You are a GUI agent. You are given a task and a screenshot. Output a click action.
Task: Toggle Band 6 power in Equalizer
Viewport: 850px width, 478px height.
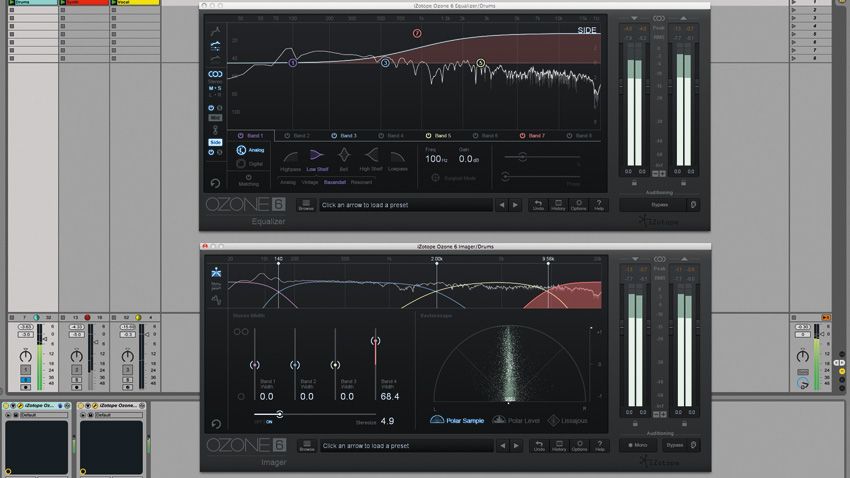click(475, 135)
